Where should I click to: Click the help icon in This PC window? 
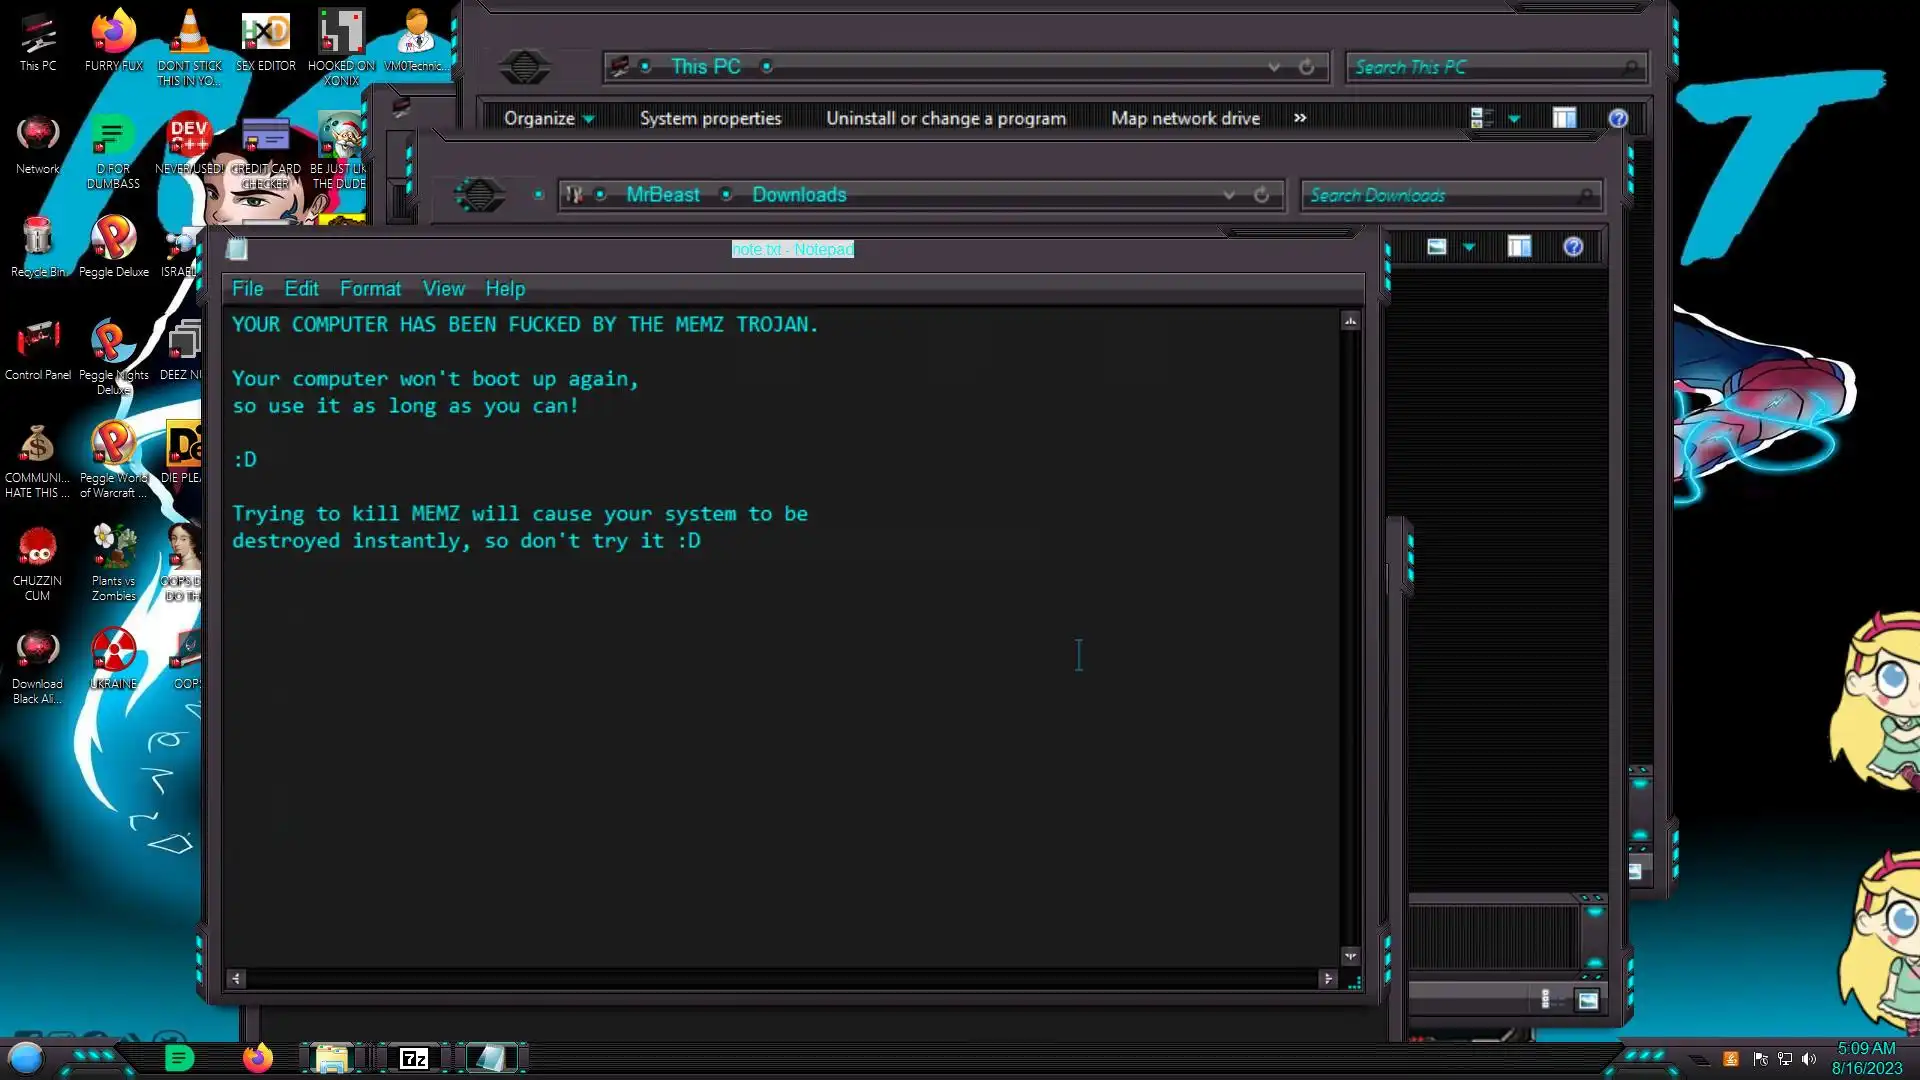1618,119
